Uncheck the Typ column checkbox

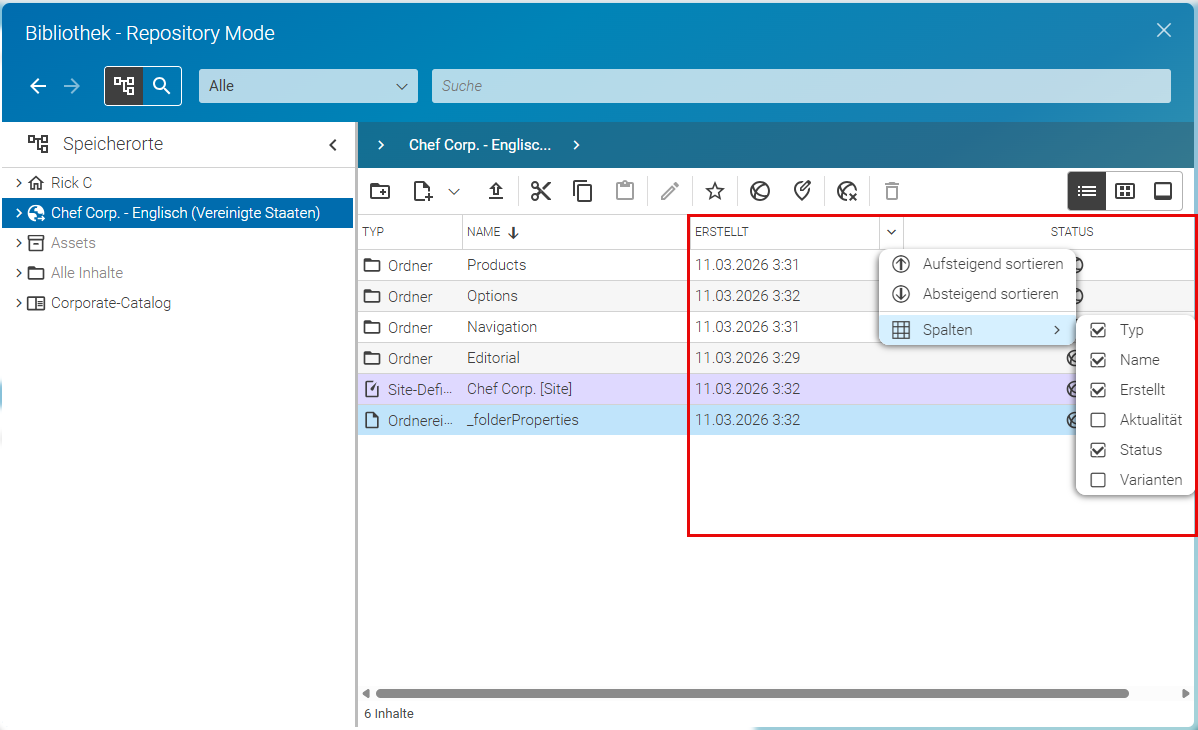[1098, 330]
